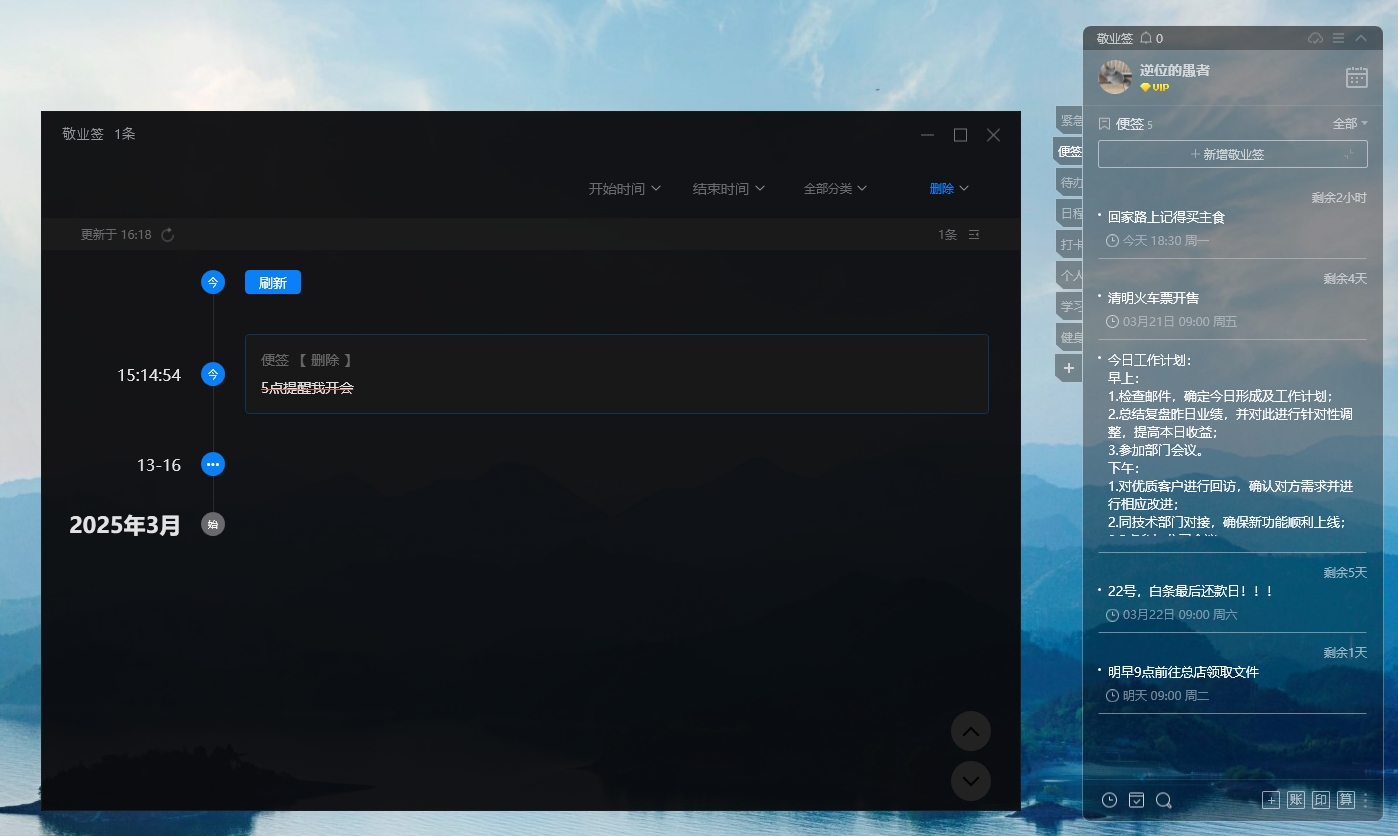1398x836 pixels.
Task: Open the note 清明火车票开售
Action: (x=1153, y=298)
